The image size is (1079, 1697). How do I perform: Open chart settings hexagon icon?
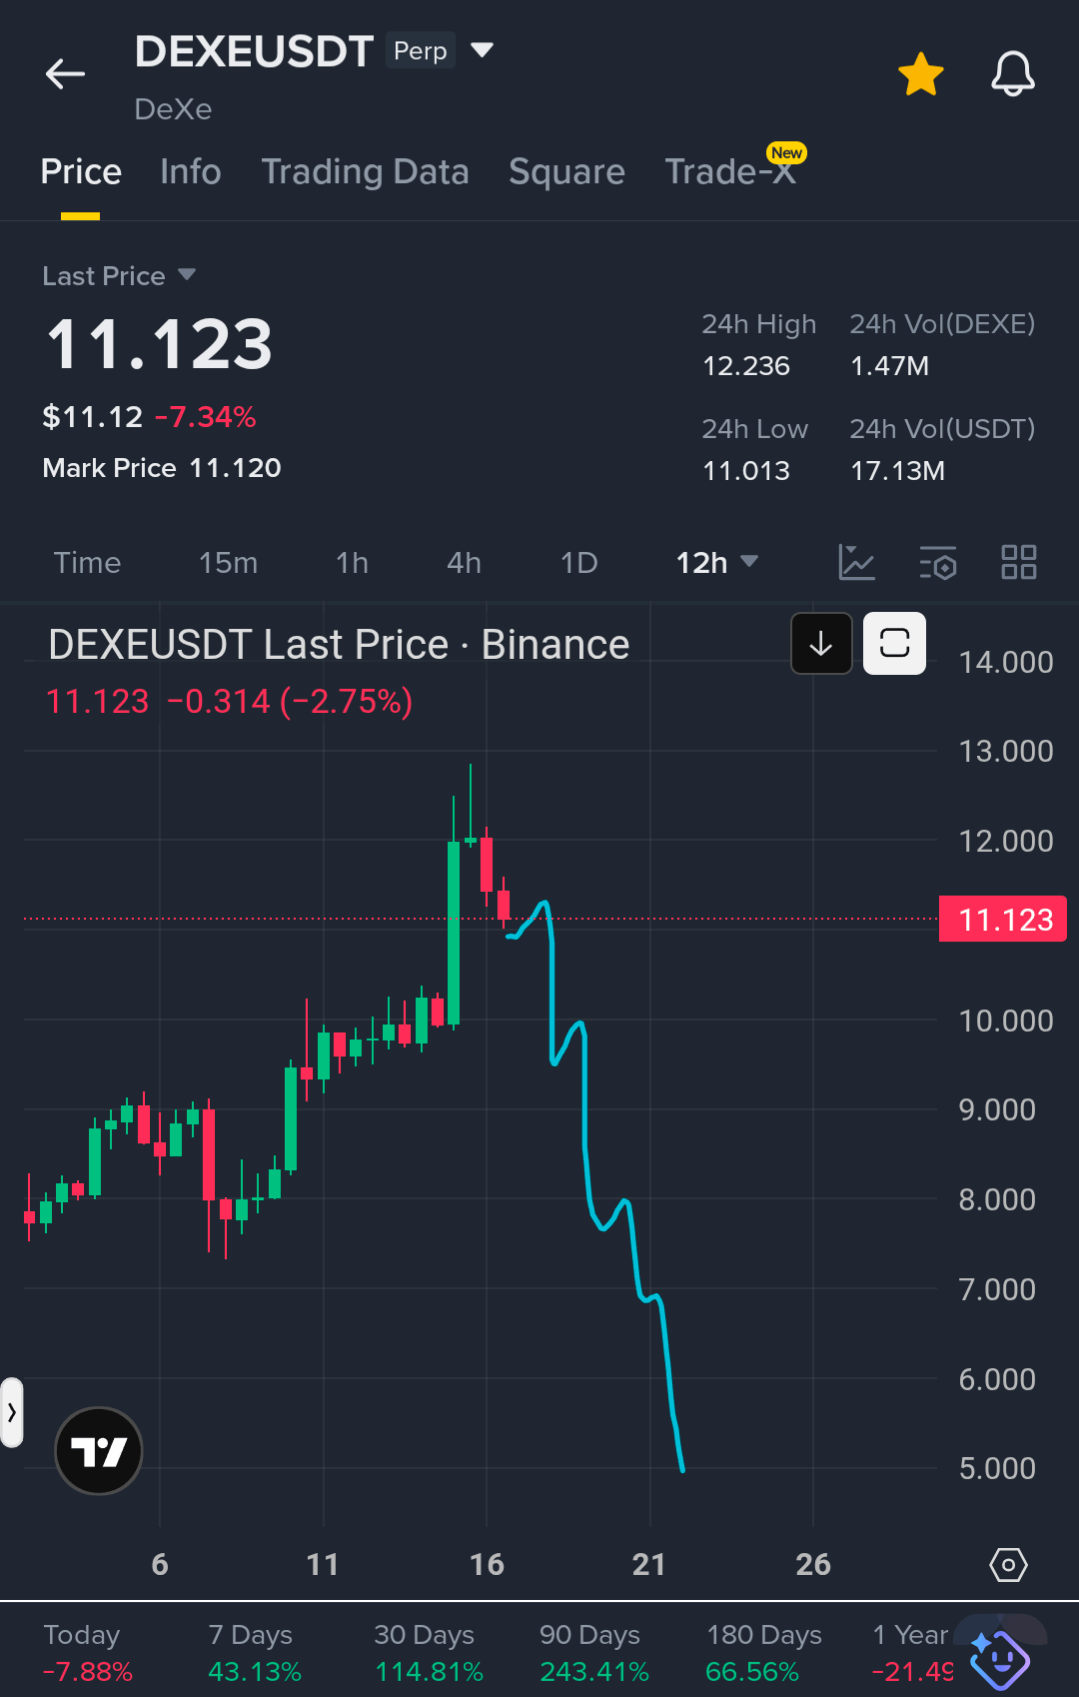point(1008,1564)
